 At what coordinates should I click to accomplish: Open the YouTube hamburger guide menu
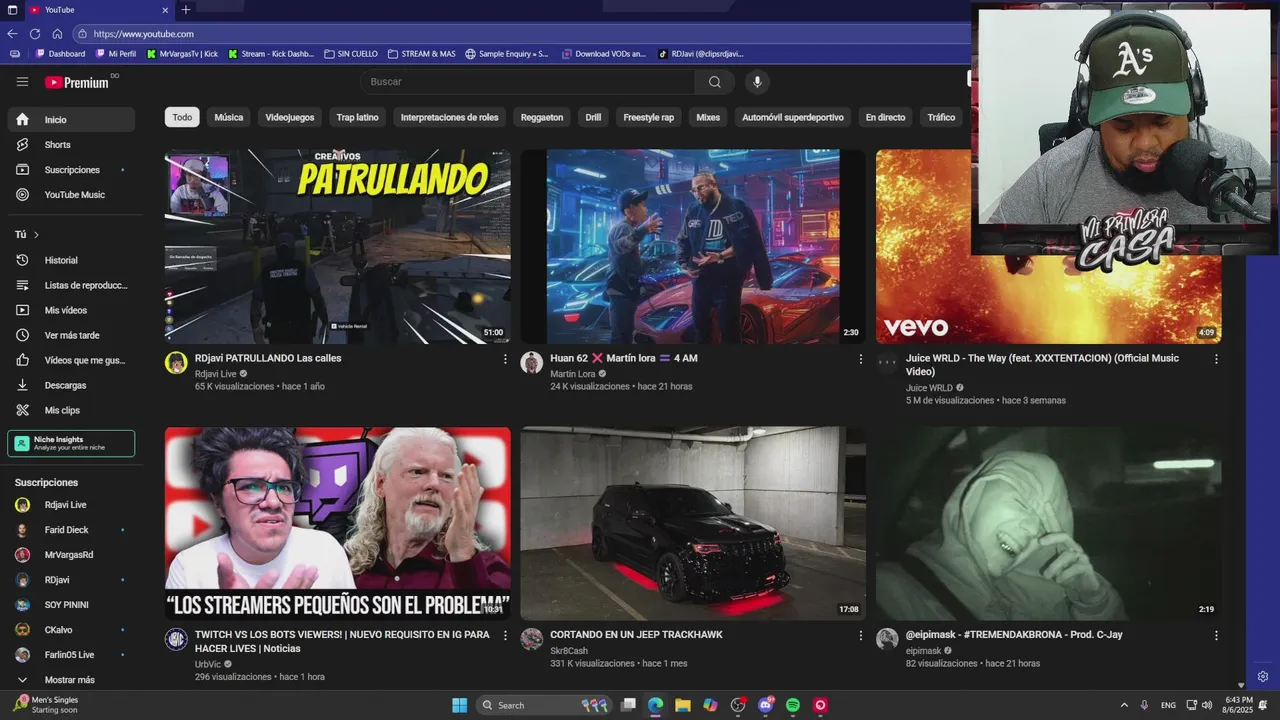[22, 82]
